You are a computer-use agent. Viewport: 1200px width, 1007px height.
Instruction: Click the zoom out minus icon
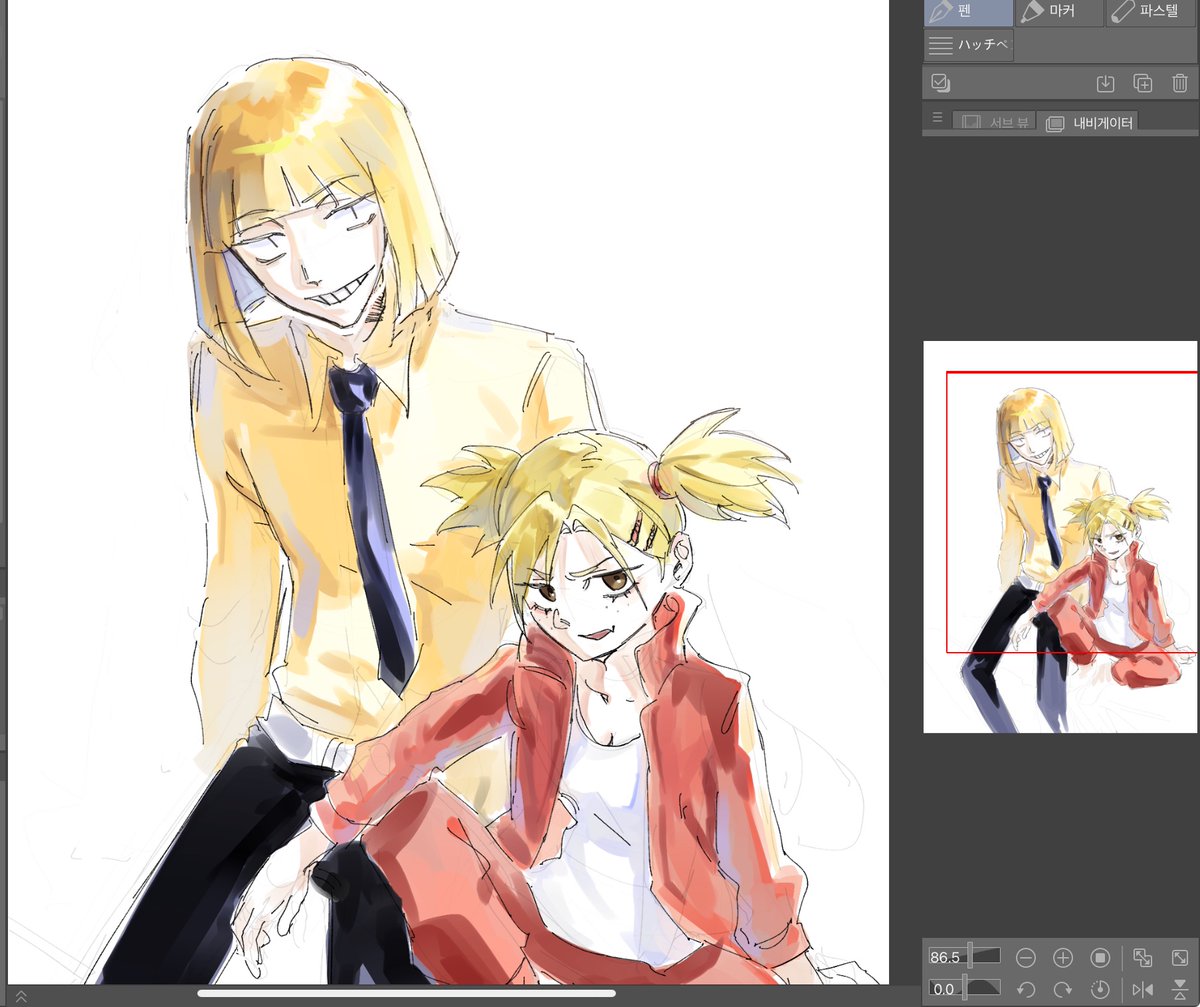(1025, 958)
